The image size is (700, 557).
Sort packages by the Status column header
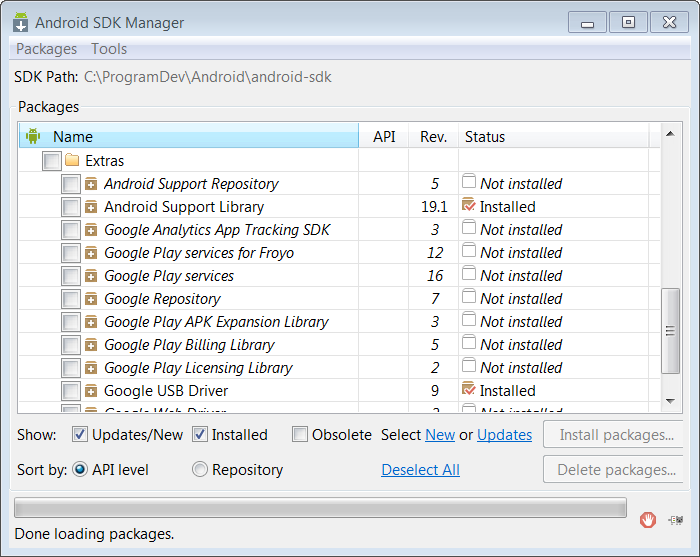pos(485,137)
